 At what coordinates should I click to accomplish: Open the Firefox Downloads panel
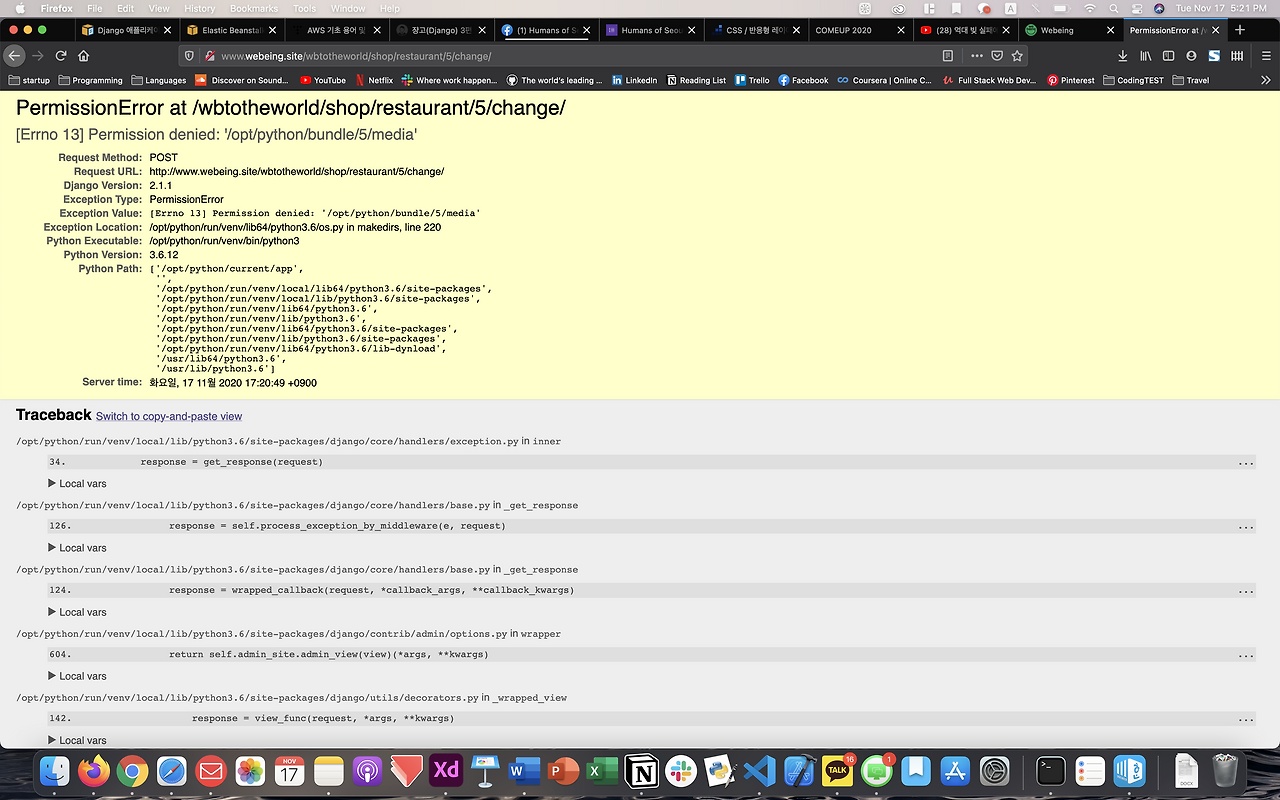[1123, 56]
